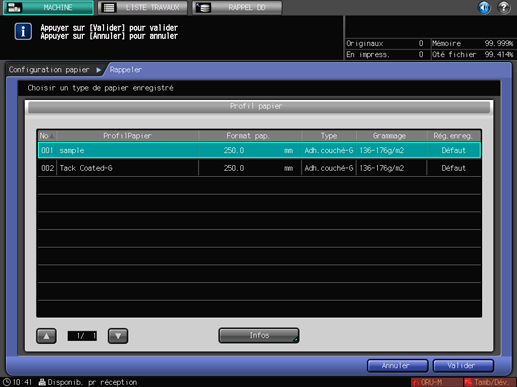
Task: Click the Rég. enreg. column header
Action: tap(453, 136)
